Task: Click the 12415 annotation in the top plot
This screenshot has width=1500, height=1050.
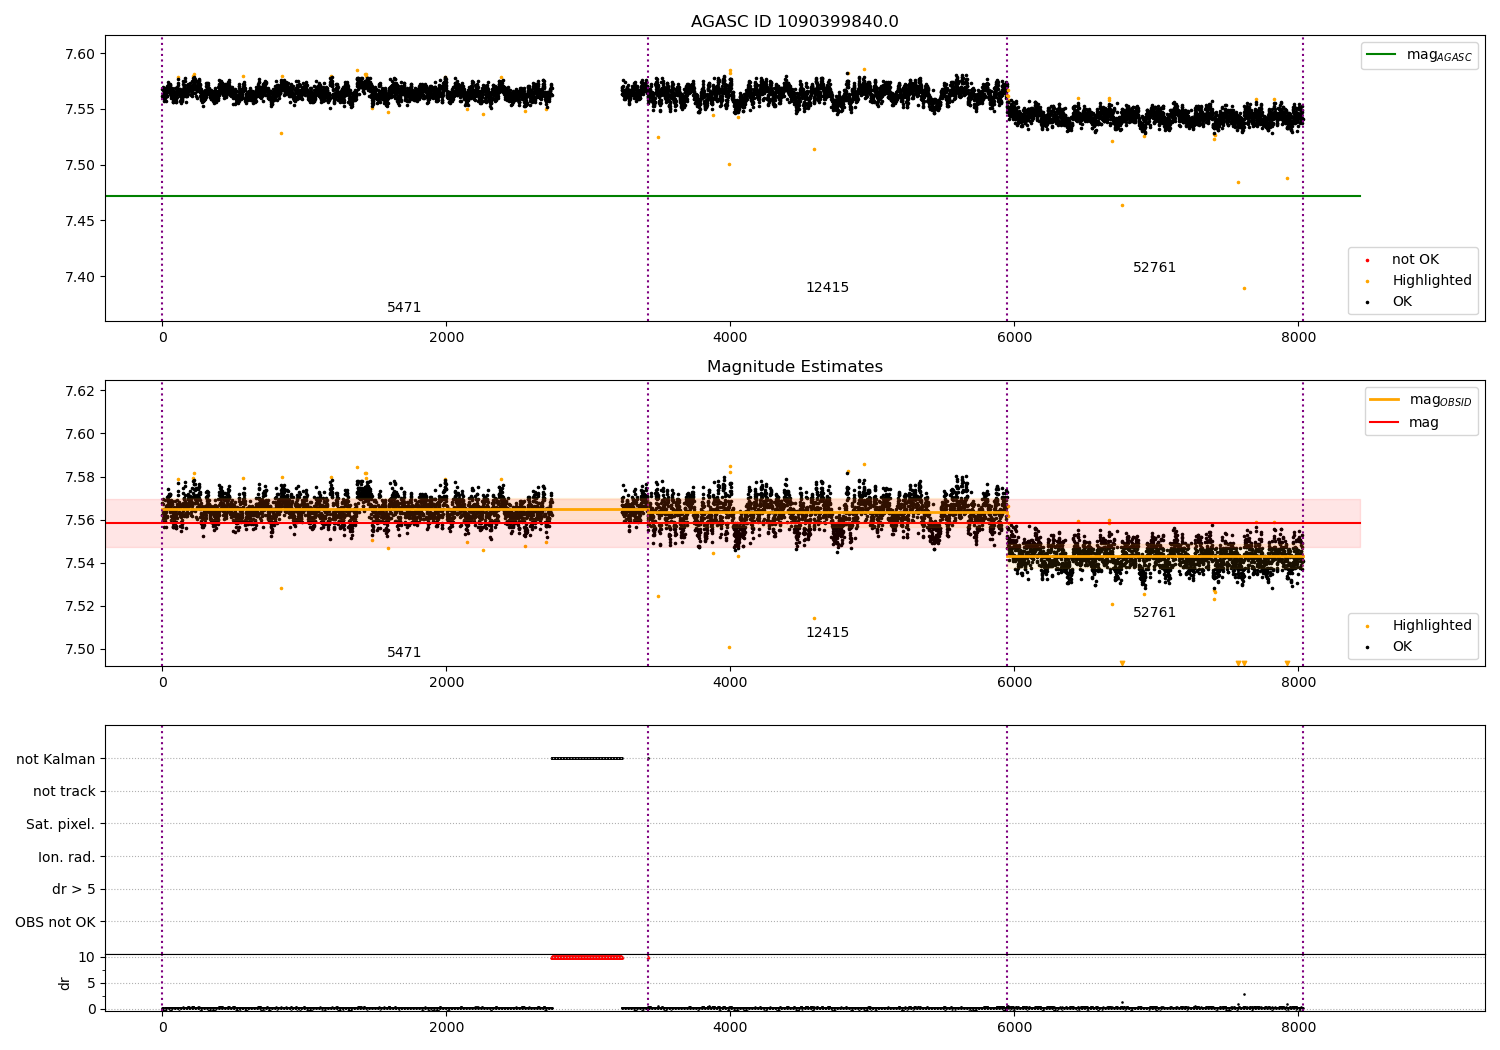Action: tap(827, 288)
